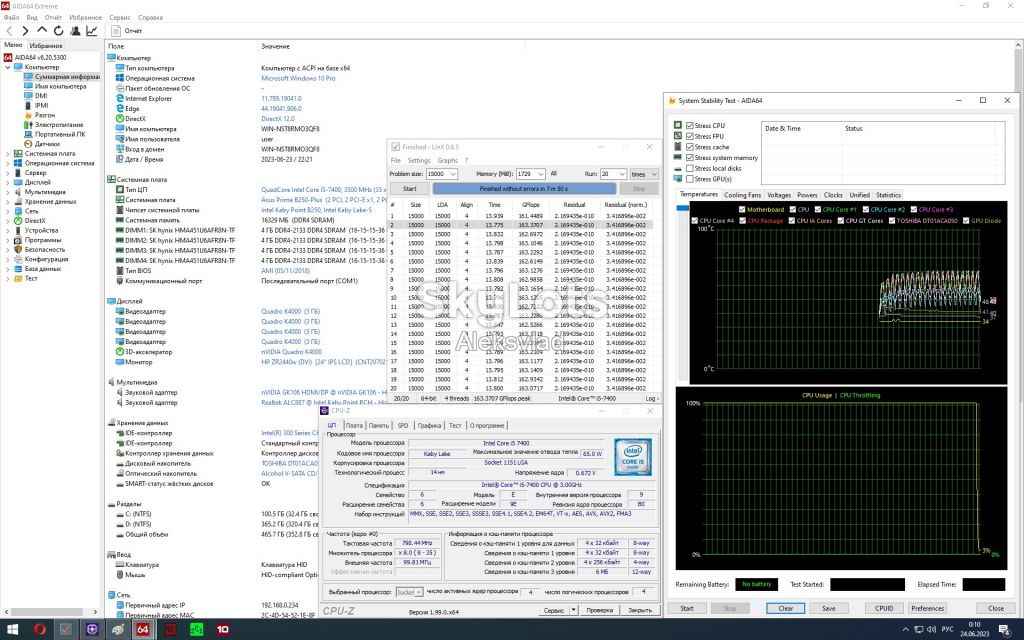
Task: Uncheck Stress CPU checkbox
Action: pos(690,125)
